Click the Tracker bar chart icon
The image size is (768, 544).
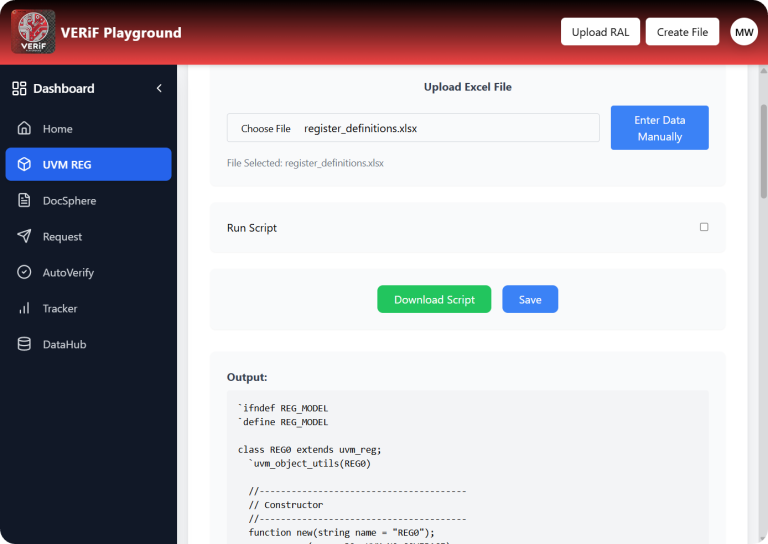tap(24, 309)
